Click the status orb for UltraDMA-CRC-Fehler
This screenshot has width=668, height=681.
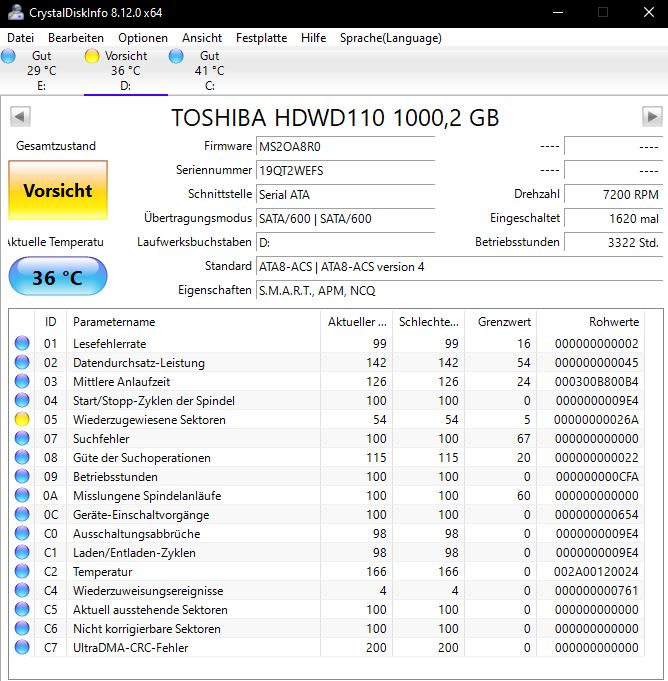point(22,647)
